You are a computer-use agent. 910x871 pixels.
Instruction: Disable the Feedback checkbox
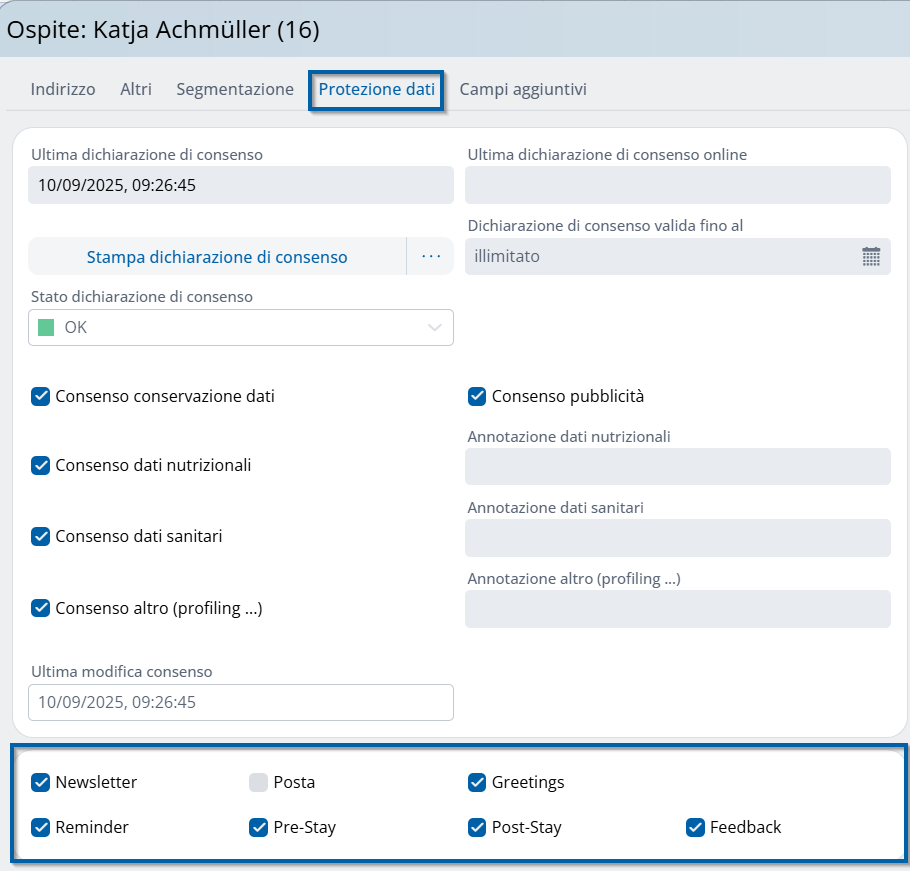pos(695,827)
